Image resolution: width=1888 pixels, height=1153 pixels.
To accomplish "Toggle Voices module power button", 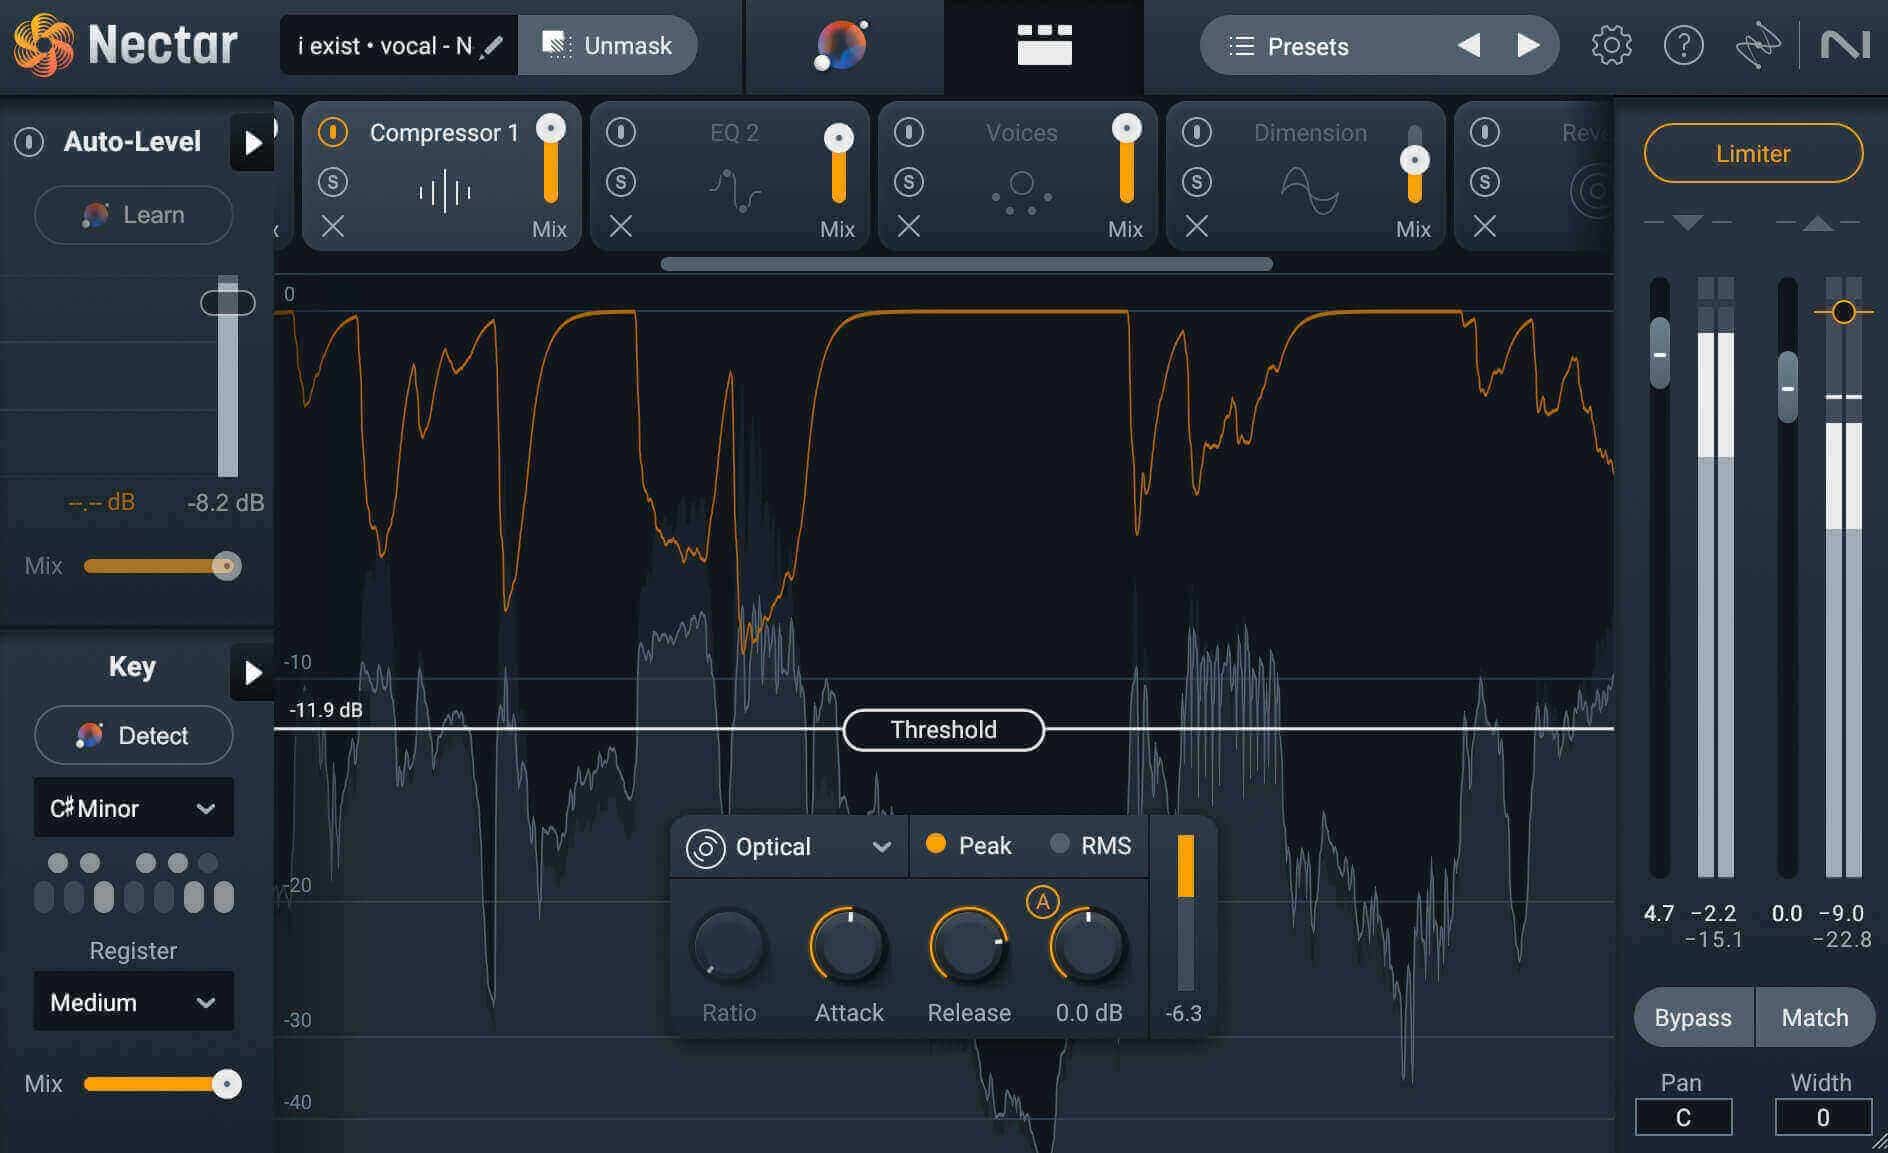I will click(909, 132).
